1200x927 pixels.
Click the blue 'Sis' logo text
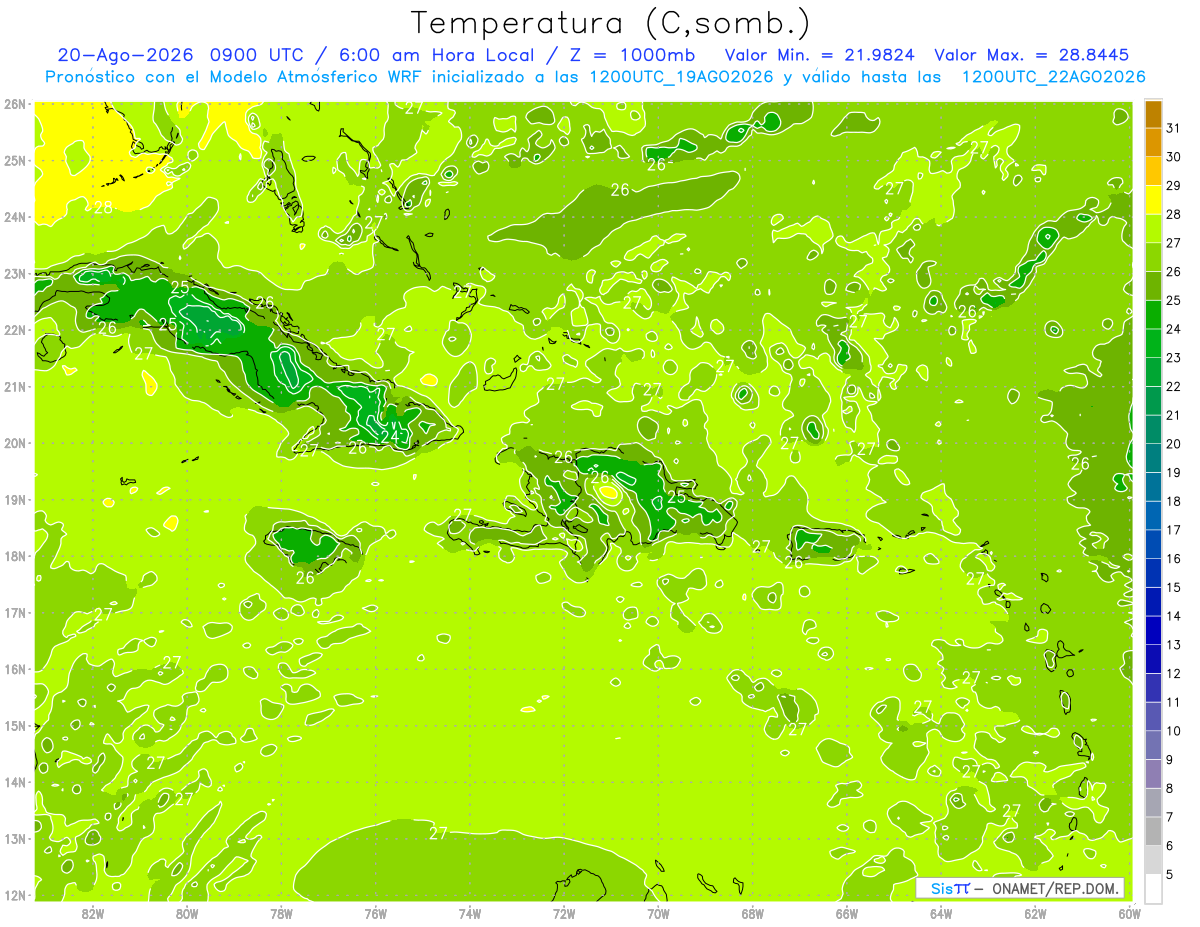coord(941,888)
